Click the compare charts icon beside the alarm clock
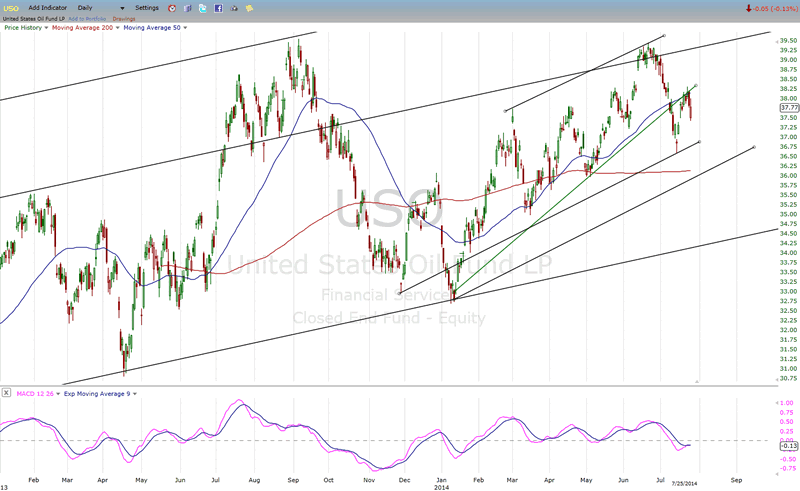Viewport: 800px width, 491px height. [187, 8]
